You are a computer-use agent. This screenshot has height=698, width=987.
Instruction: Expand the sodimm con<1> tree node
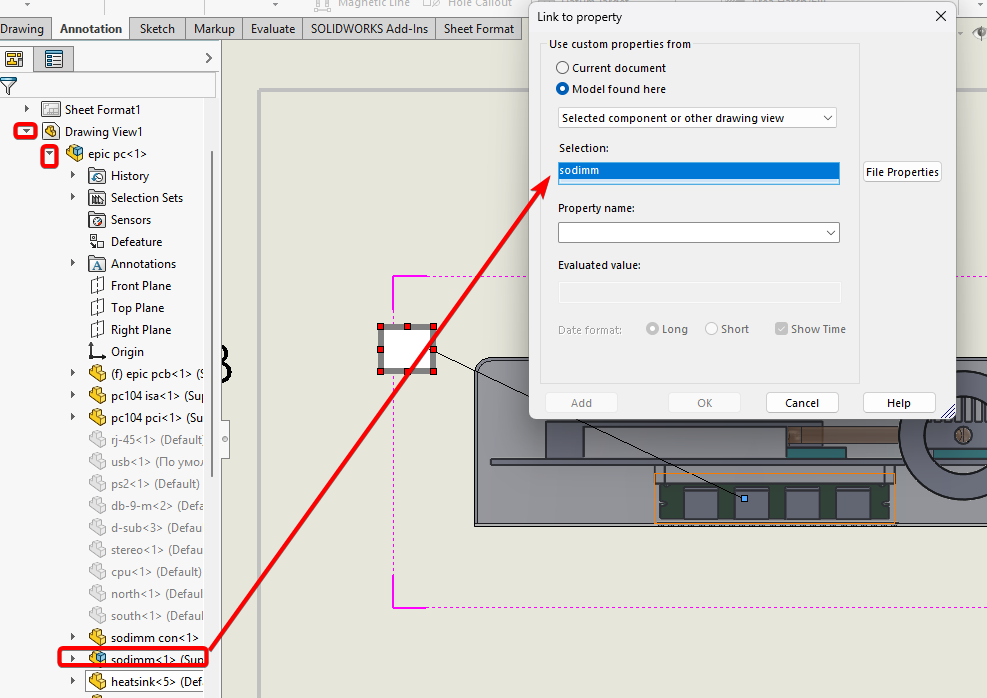click(73, 637)
